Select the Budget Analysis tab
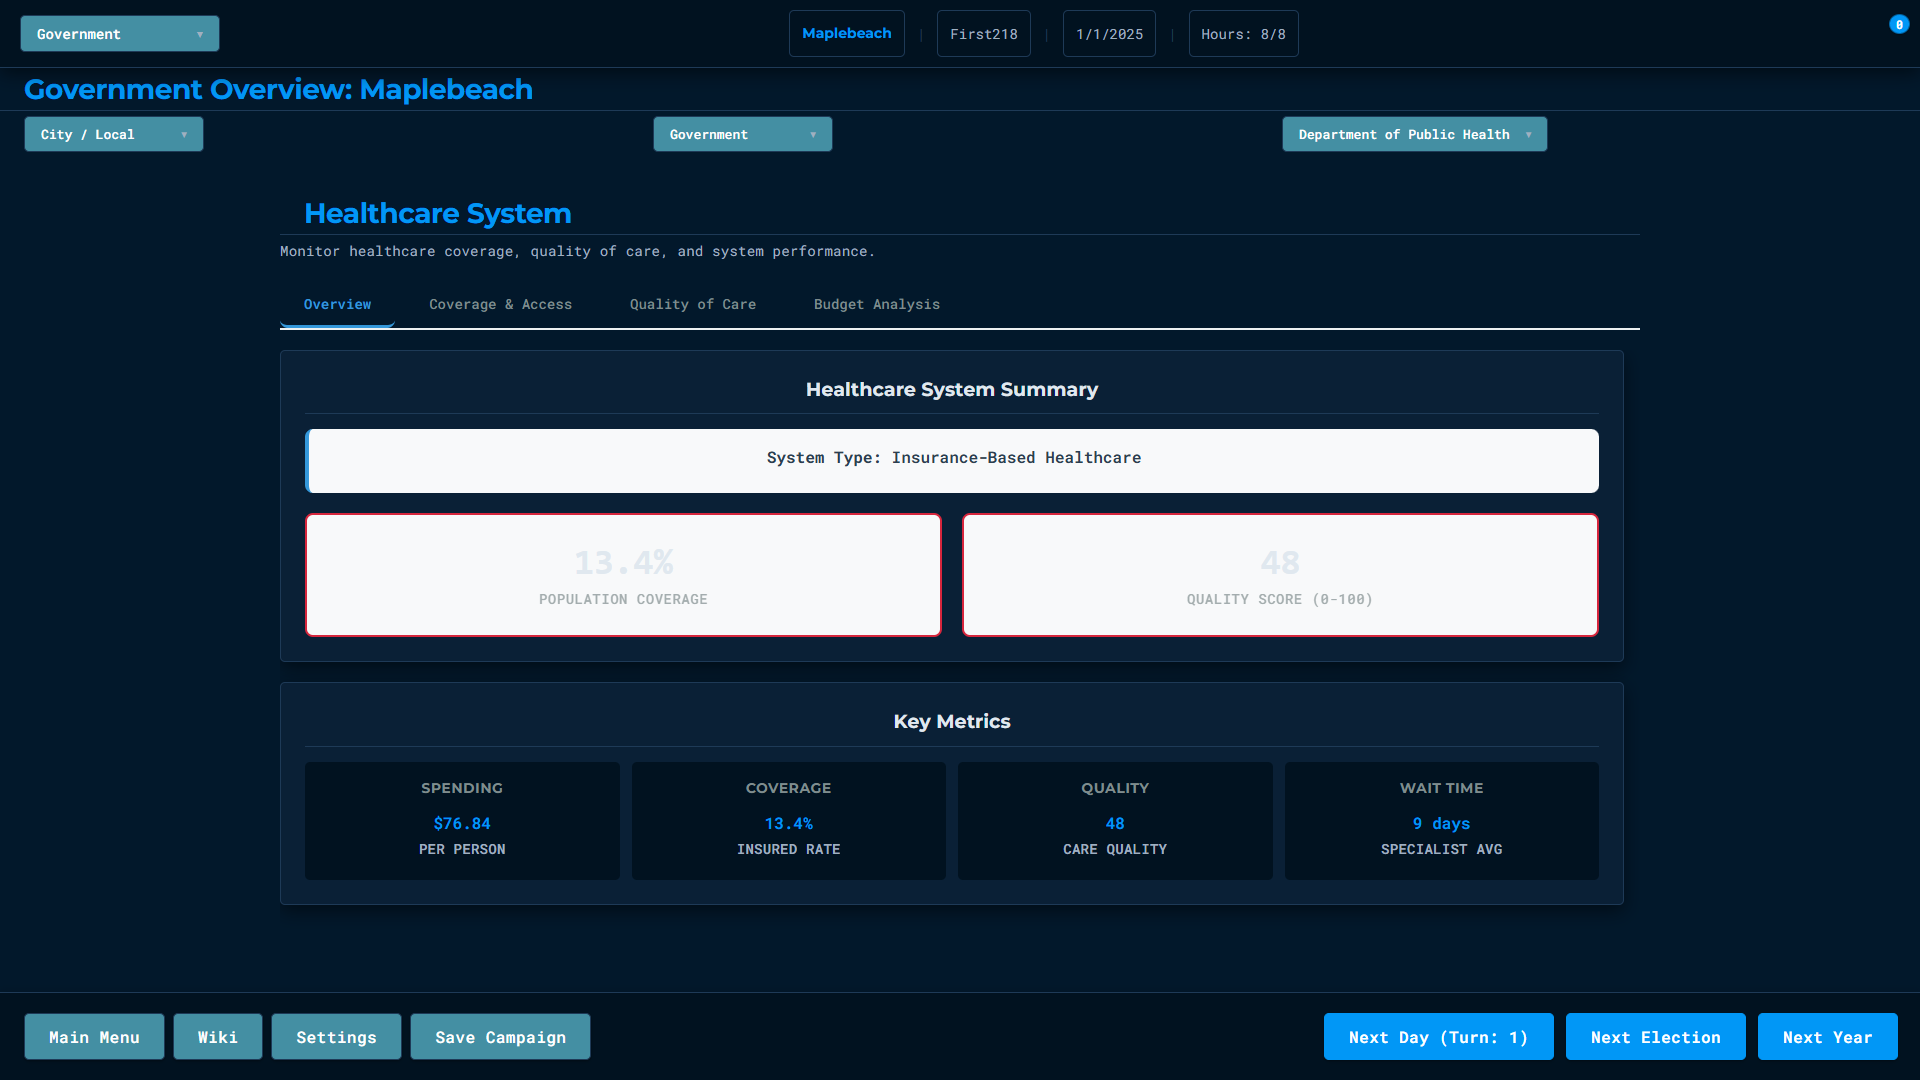1920x1080 pixels. click(876, 304)
